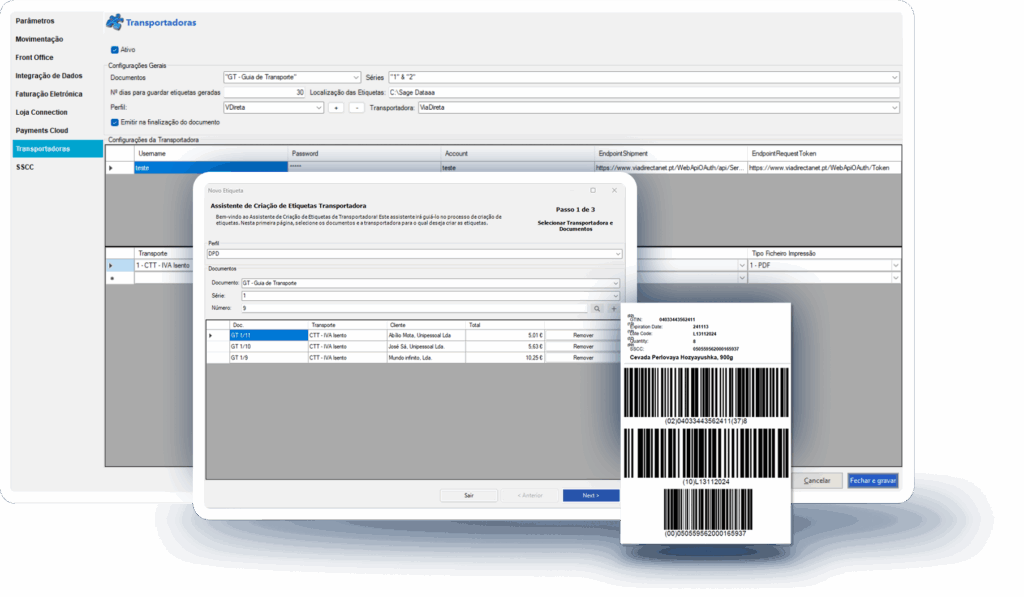
Task: Select the 'GT 1/10' document cell
Action: 268,347
